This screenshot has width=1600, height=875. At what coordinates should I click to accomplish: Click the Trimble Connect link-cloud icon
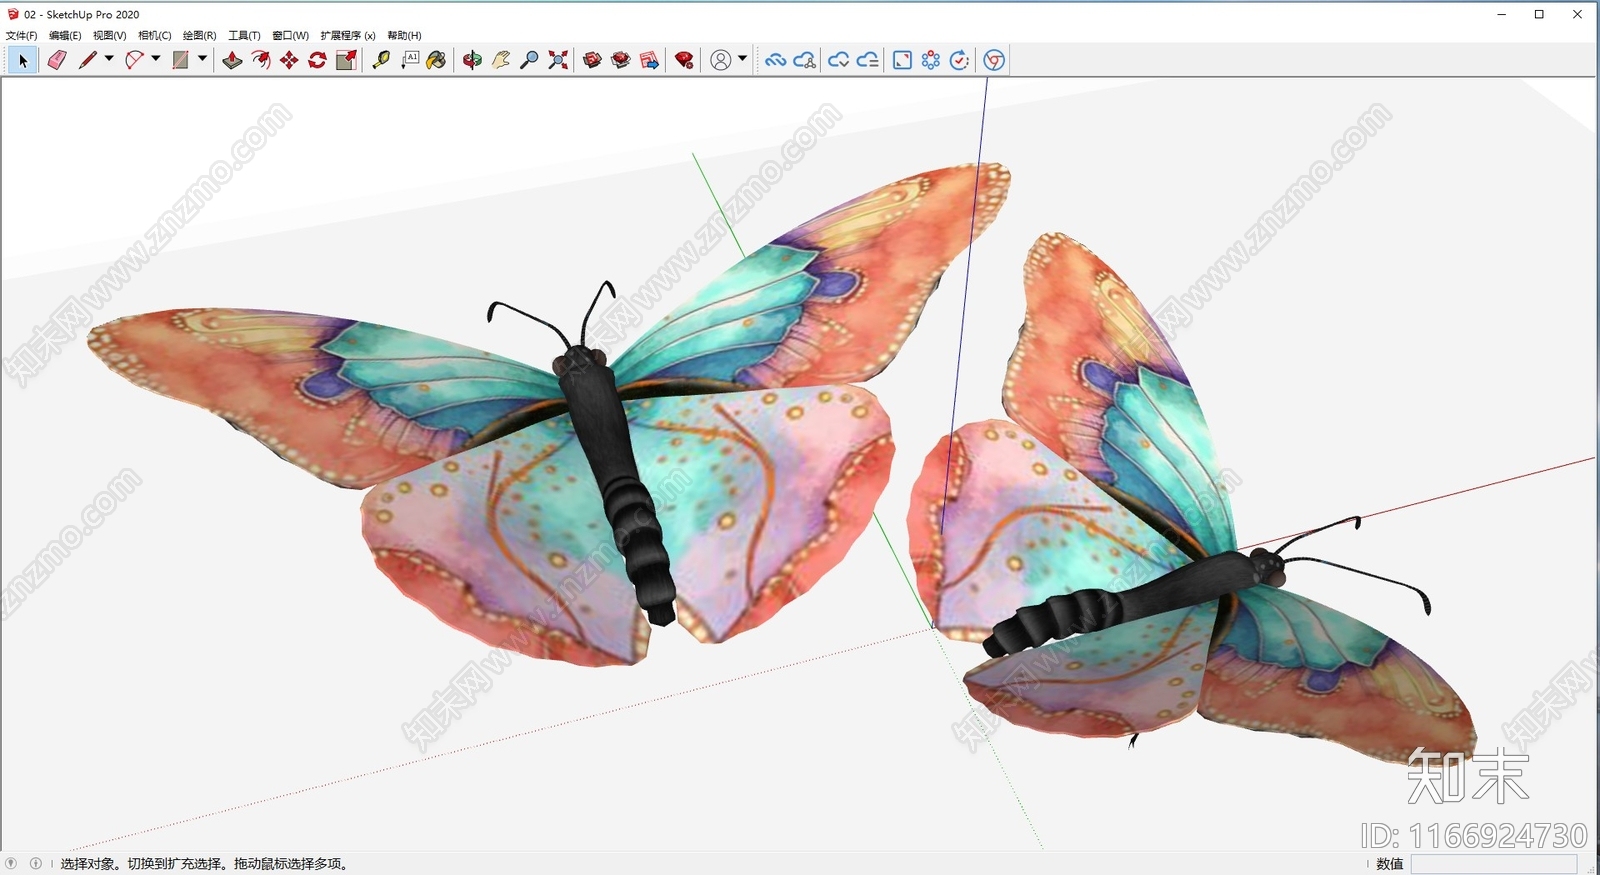click(775, 60)
